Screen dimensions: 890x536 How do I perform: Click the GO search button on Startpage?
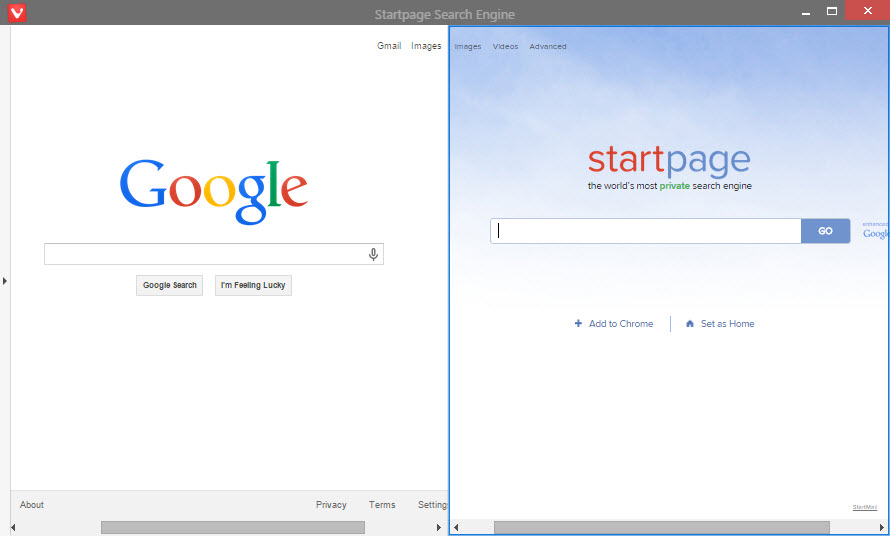(x=825, y=231)
